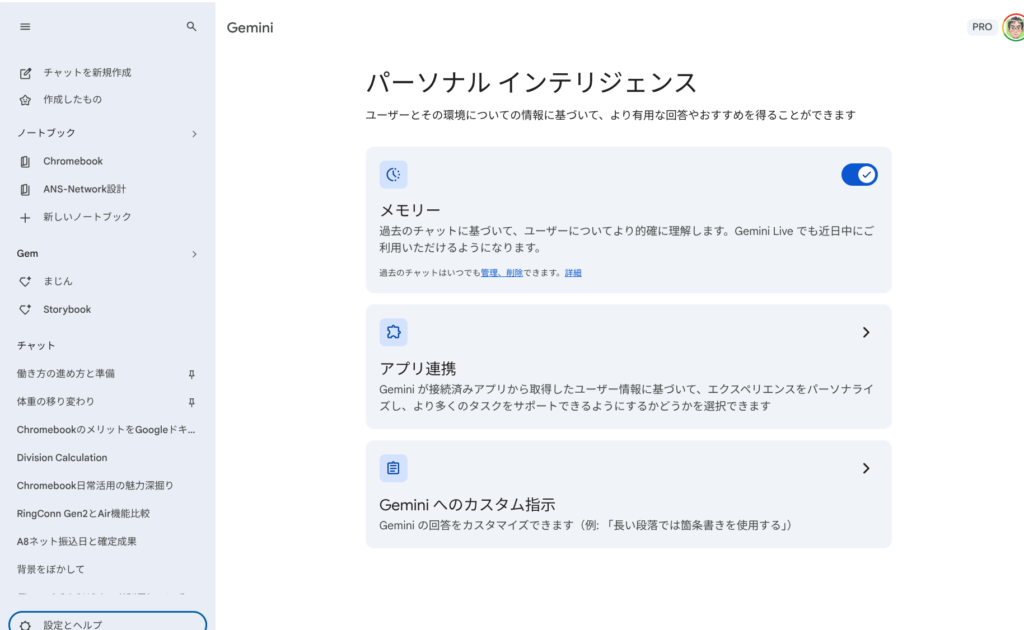Viewport: 1024px width, 630px height.
Task: Open the 設定とヘルプ menu
Action: 107,624
